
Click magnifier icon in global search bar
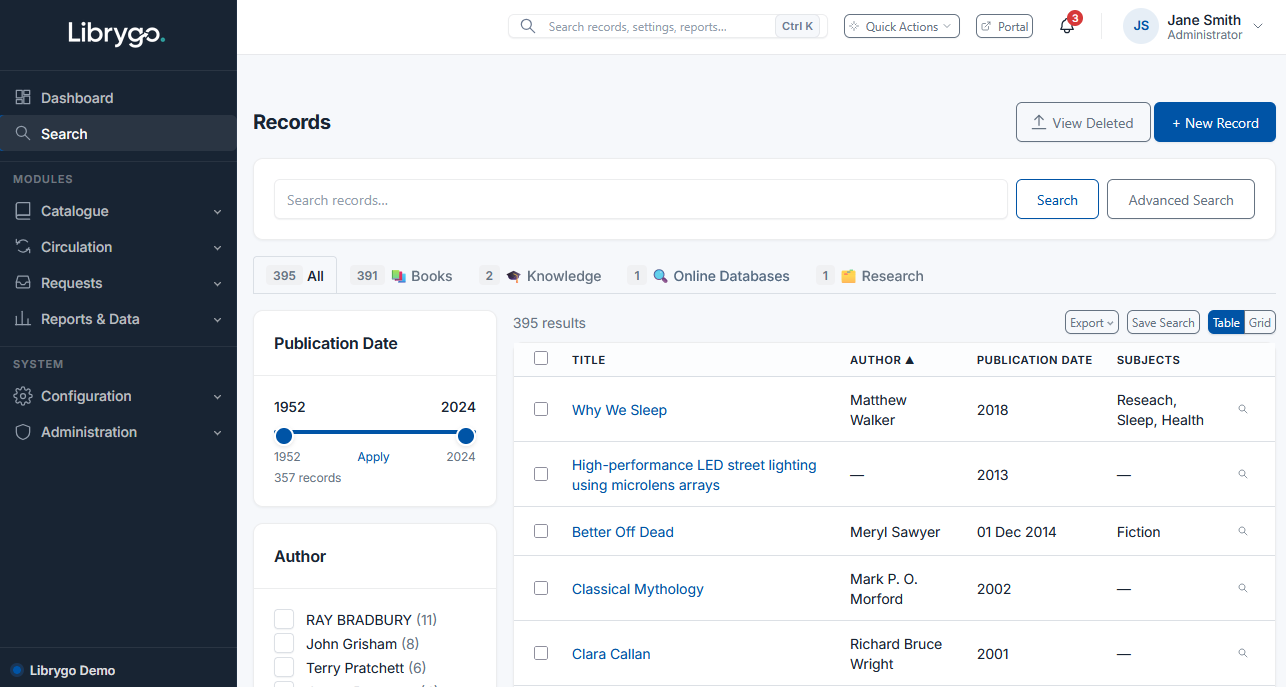[528, 26]
